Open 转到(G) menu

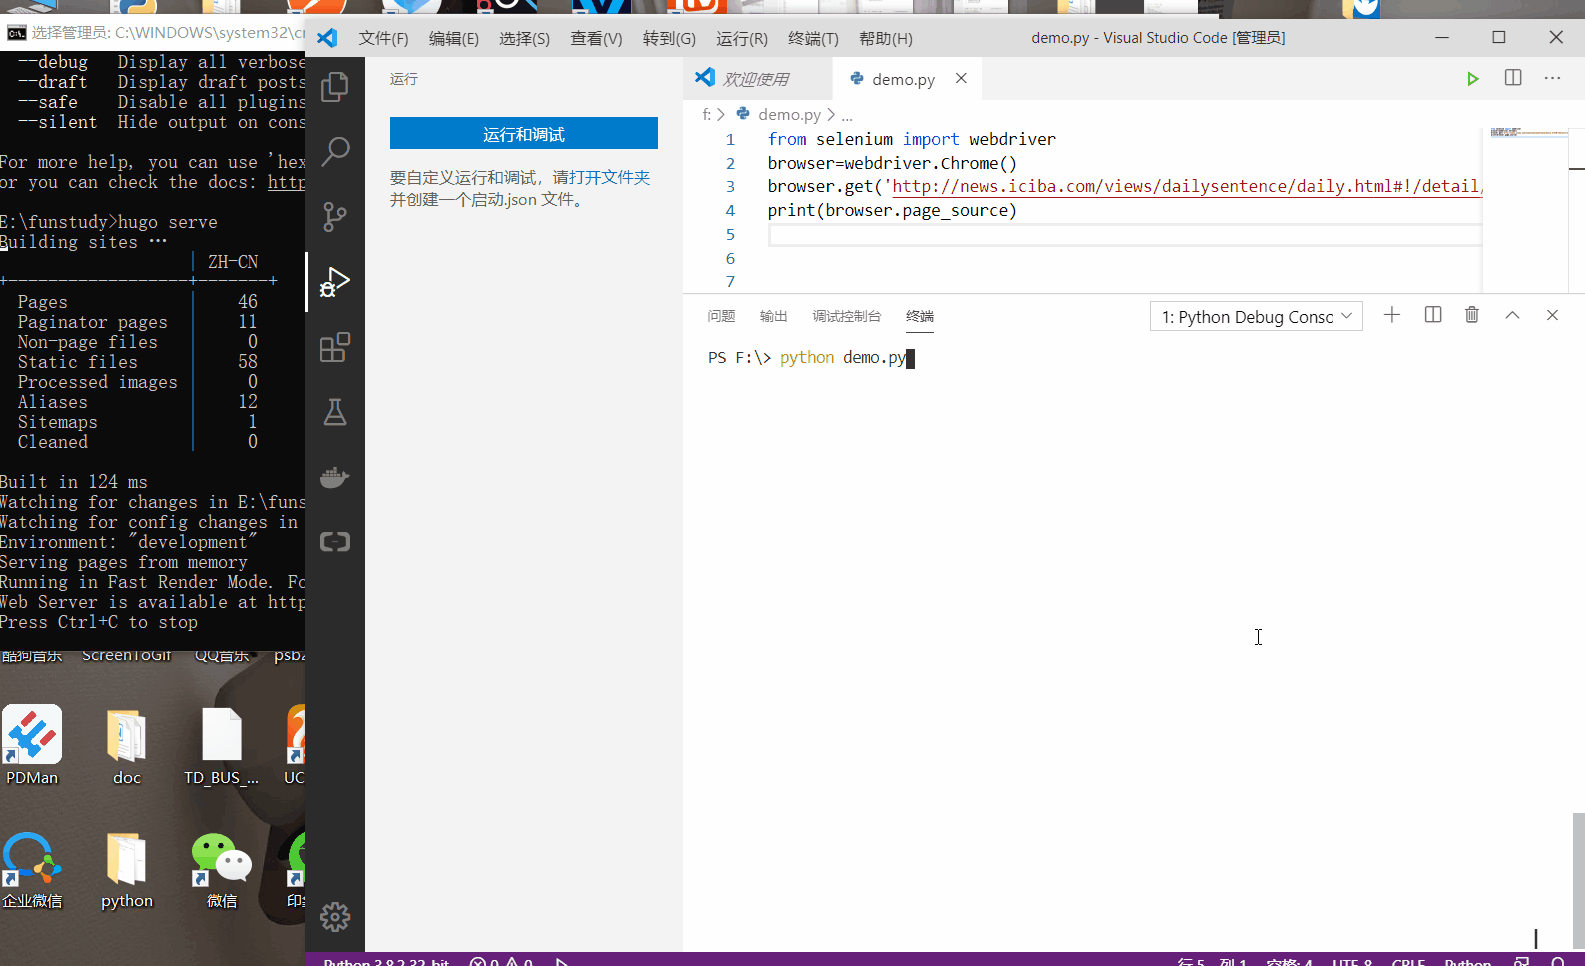pyautogui.click(x=669, y=38)
